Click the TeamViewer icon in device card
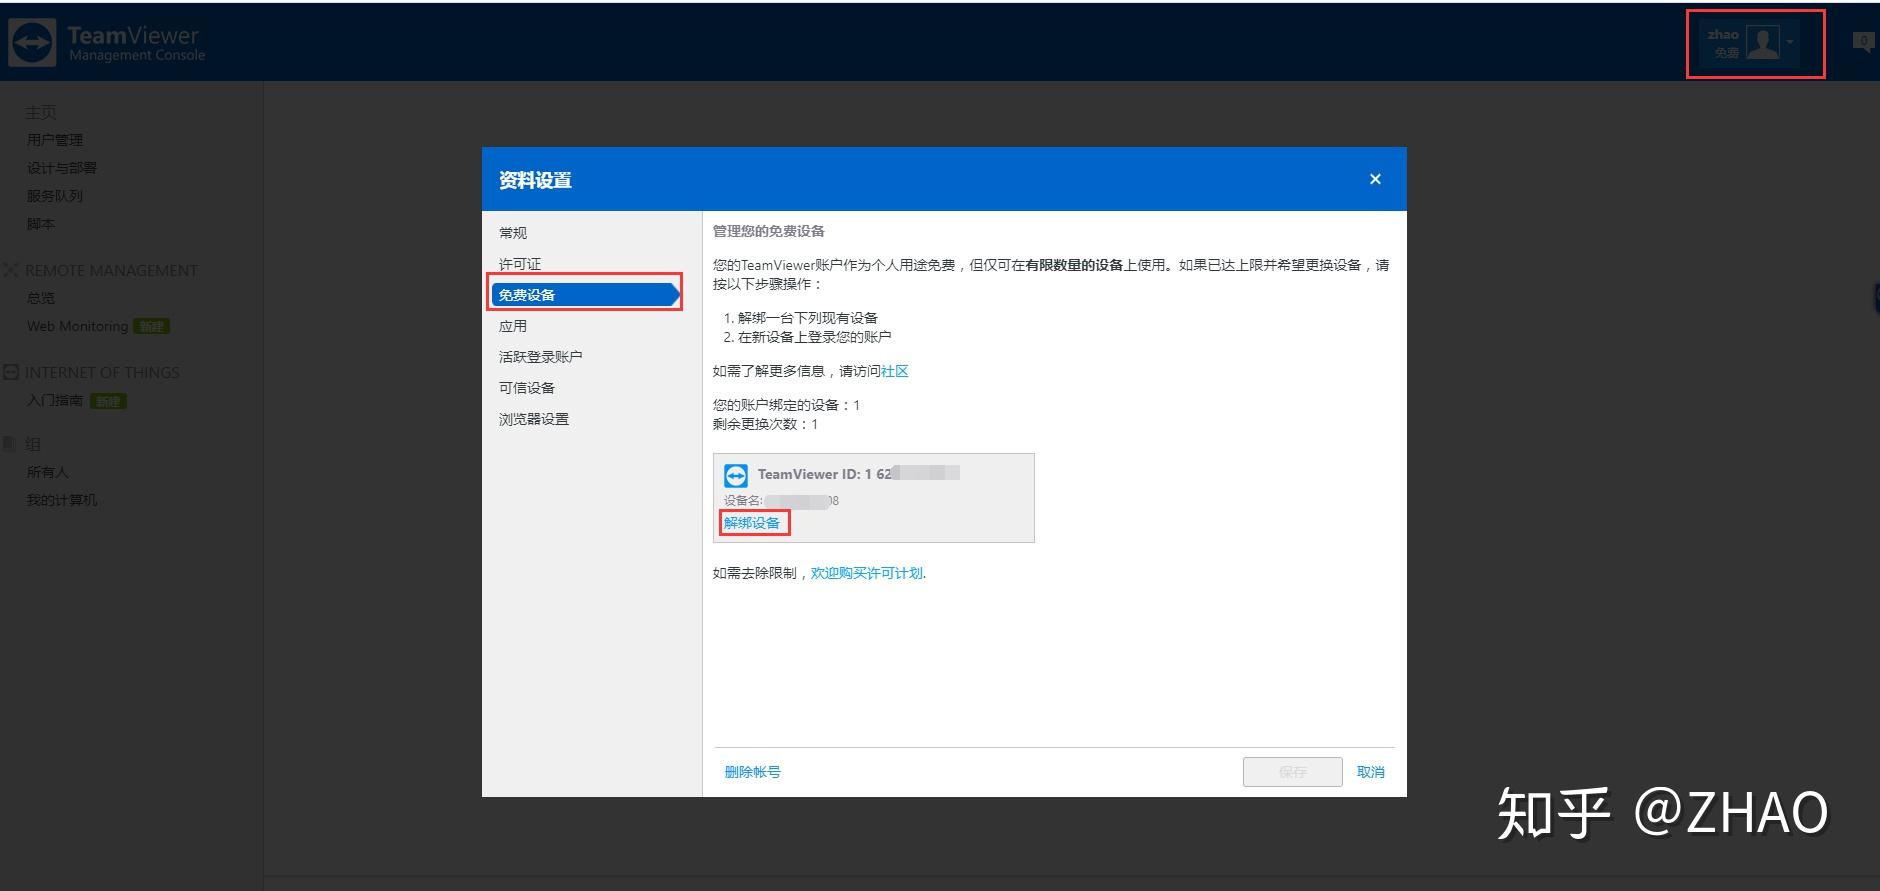Image resolution: width=1880 pixels, height=891 pixels. [x=736, y=475]
